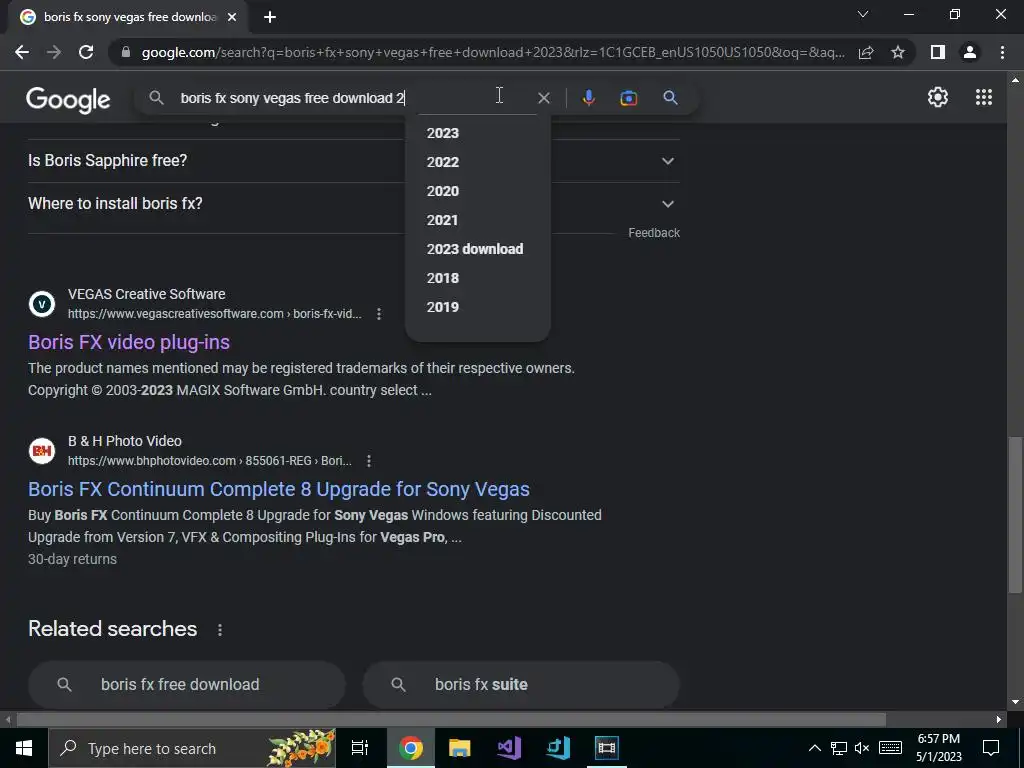Open the Windows Start menu
This screenshot has height=768, width=1024.
pos(24,748)
